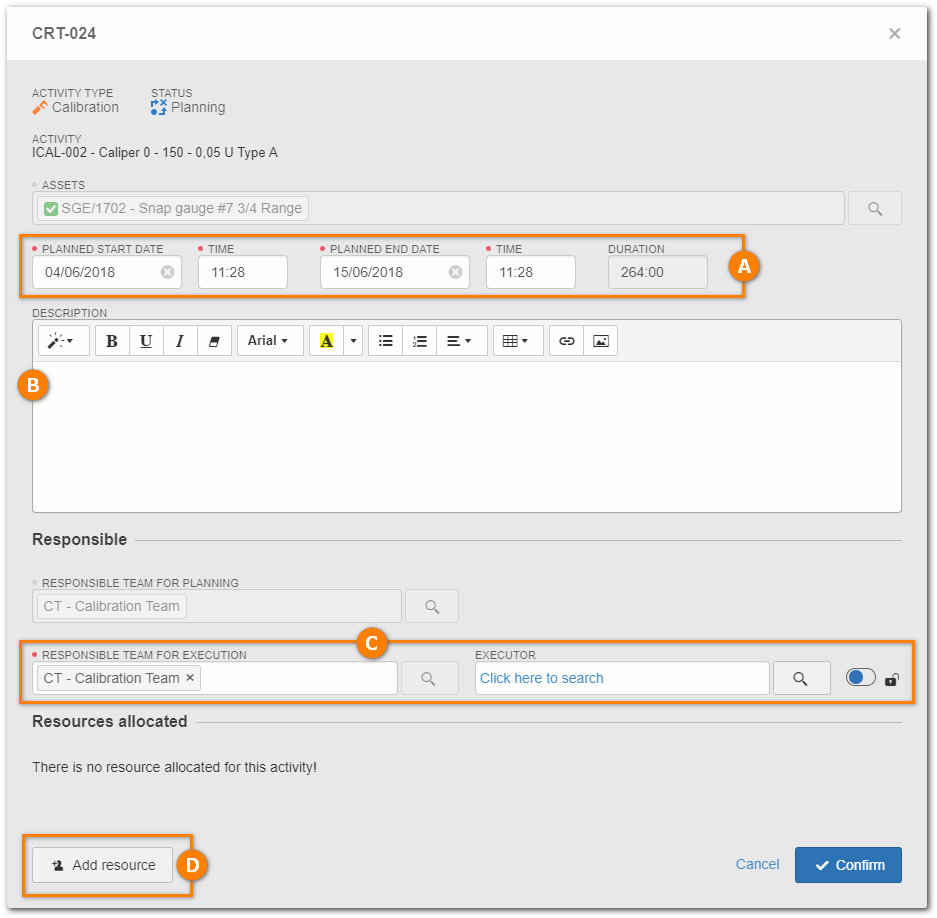Image resolution: width=937 pixels, height=918 pixels.
Task: Insert a bulleted list
Action: (385, 341)
